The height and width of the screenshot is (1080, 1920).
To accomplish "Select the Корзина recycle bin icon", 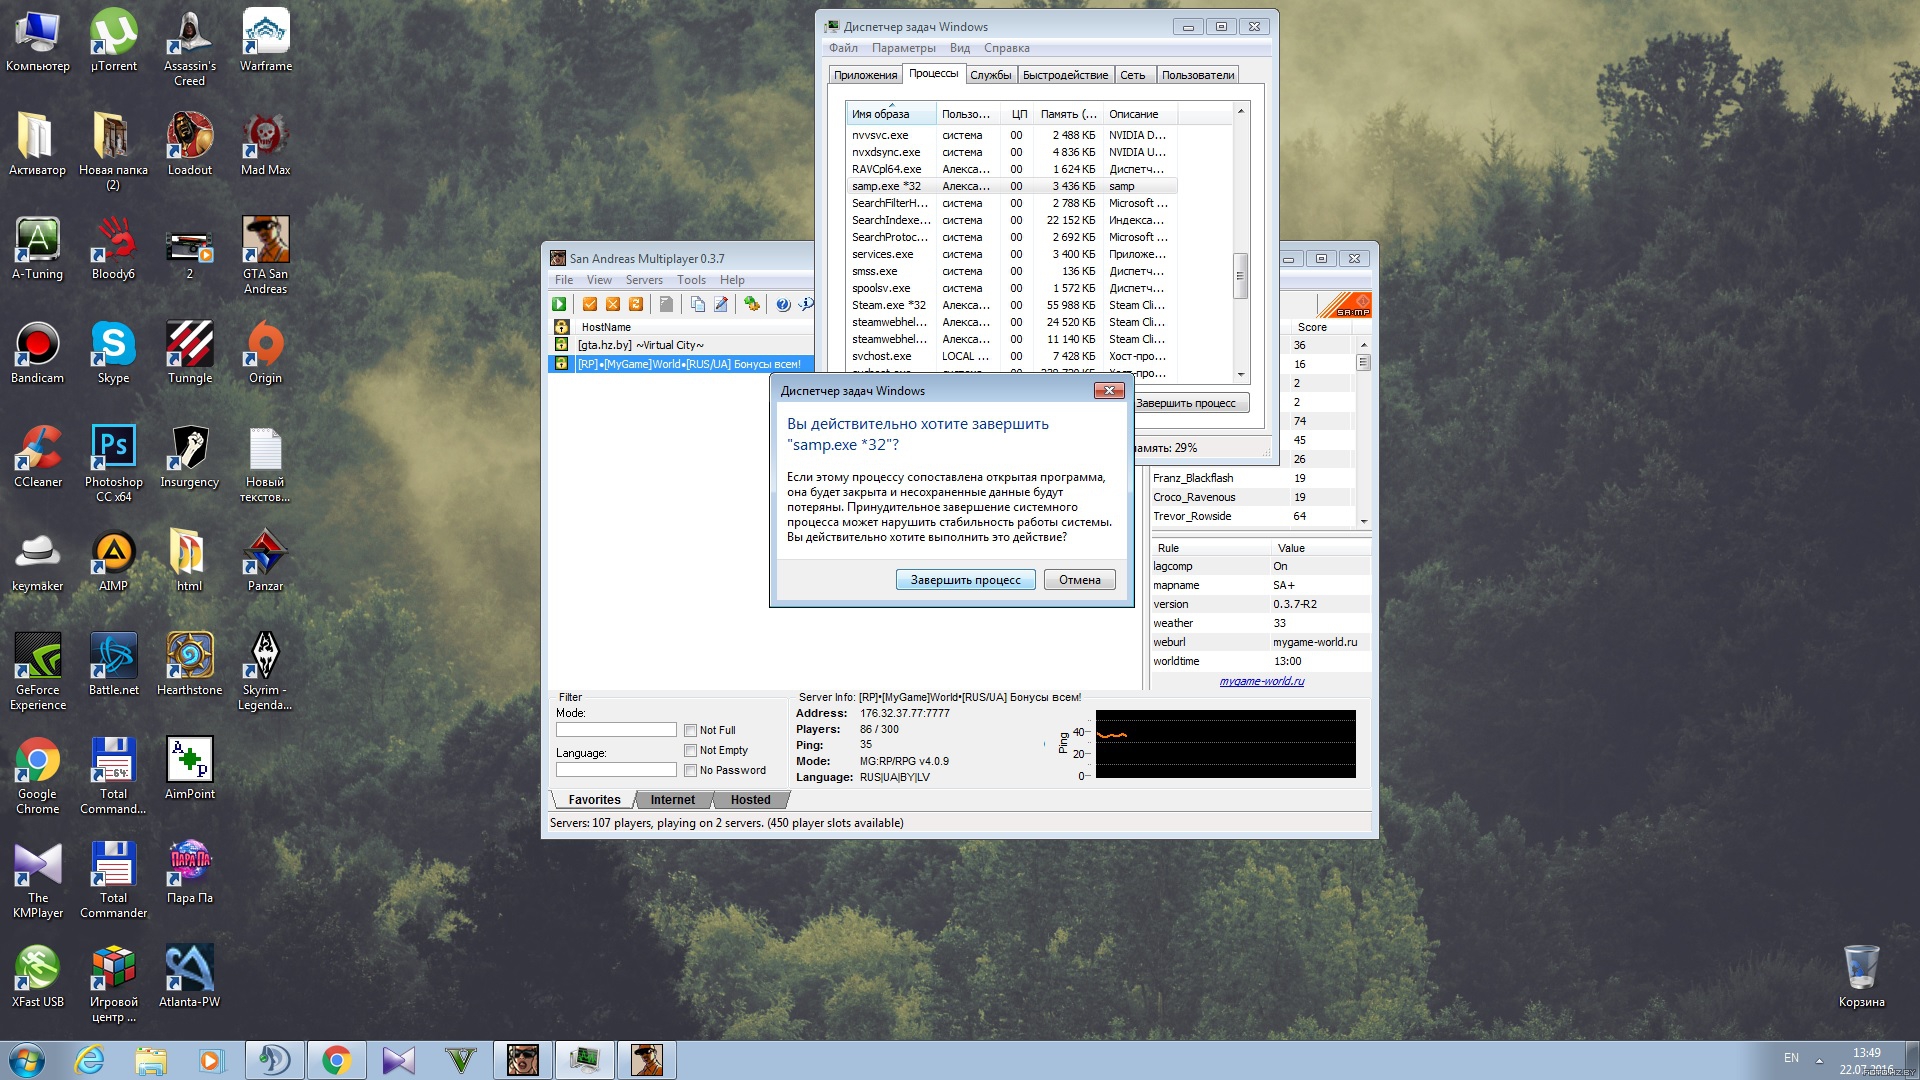I will point(1861,976).
